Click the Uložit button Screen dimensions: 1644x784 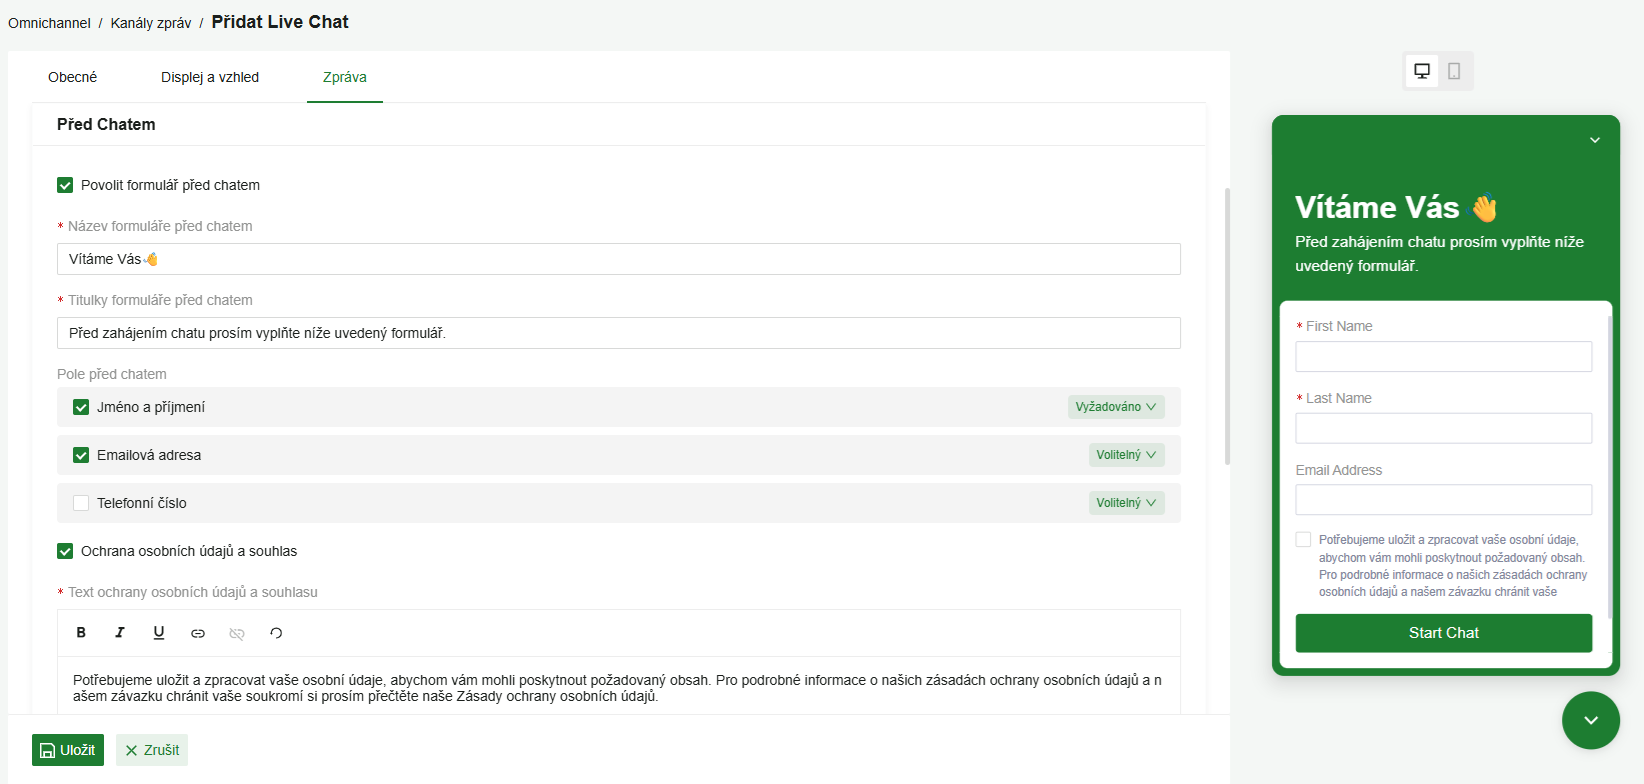(x=68, y=750)
